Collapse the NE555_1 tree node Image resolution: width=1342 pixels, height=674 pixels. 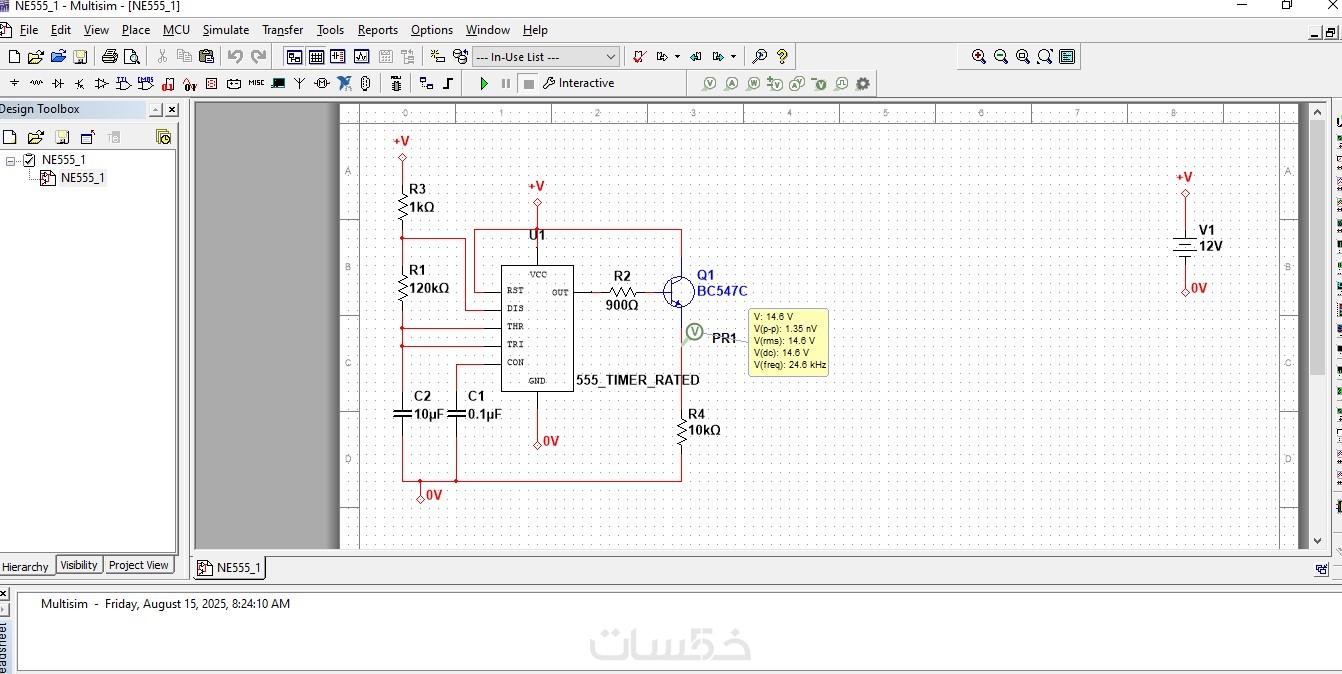click(10, 160)
